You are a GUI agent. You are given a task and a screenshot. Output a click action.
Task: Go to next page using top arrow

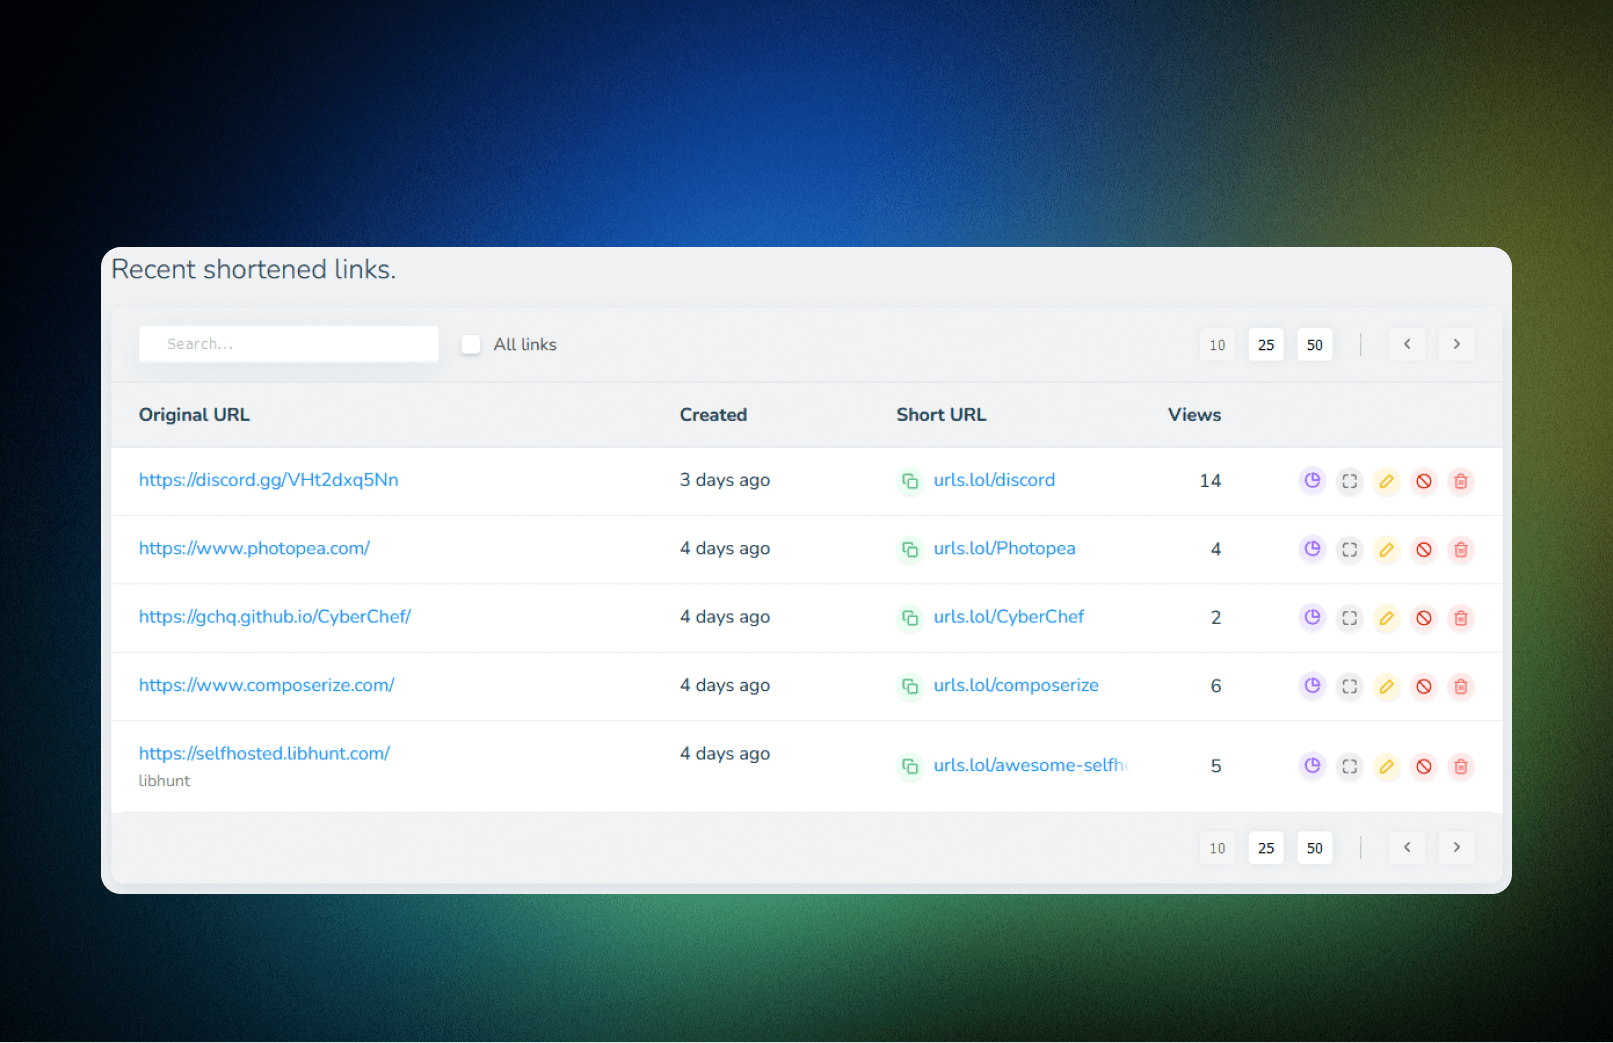pyautogui.click(x=1456, y=344)
